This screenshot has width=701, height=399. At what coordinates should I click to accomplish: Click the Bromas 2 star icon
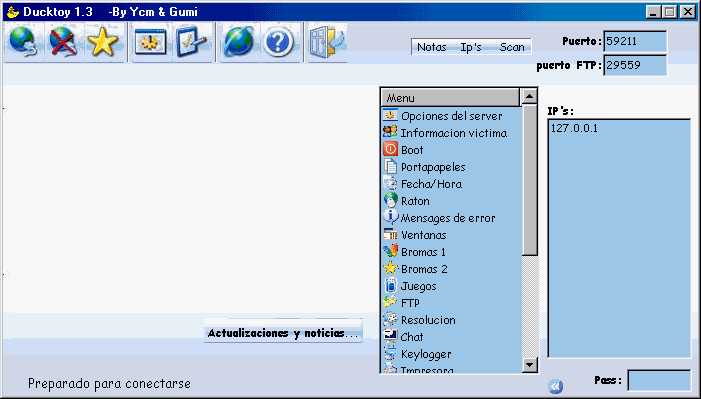pyautogui.click(x=390, y=268)
